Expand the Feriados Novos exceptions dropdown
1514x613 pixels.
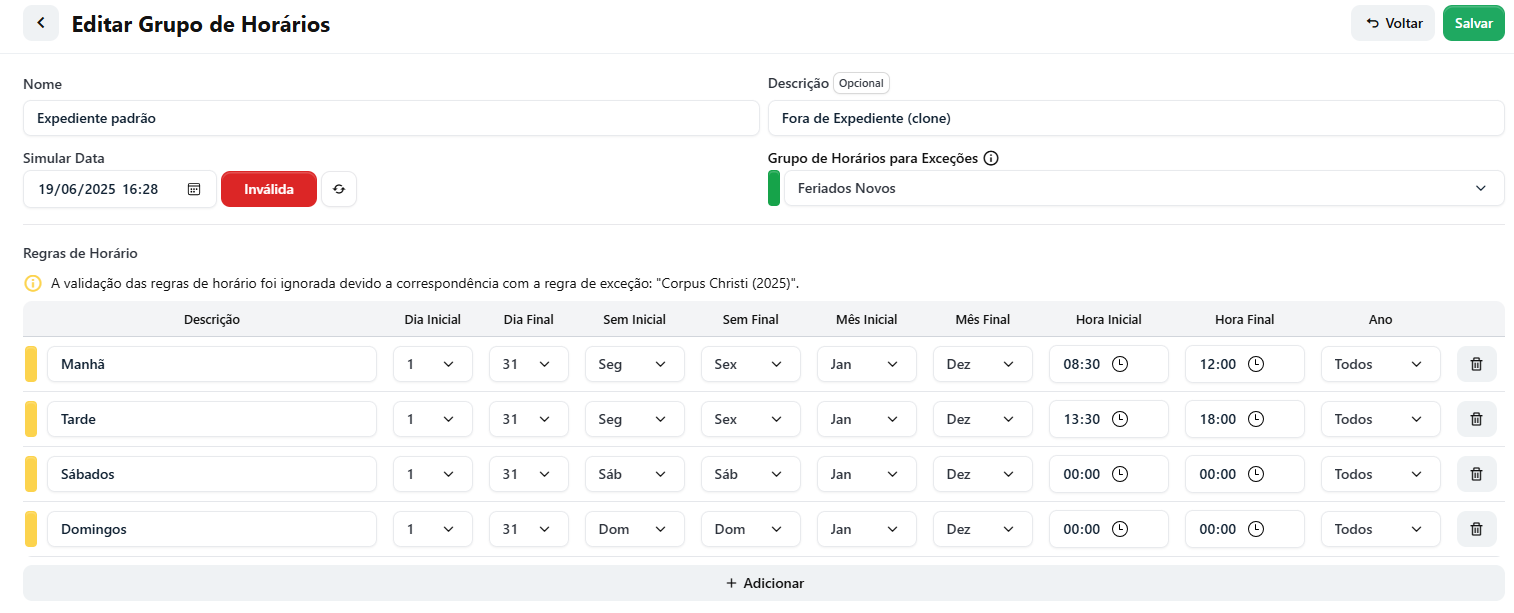tap(1144, 188)
